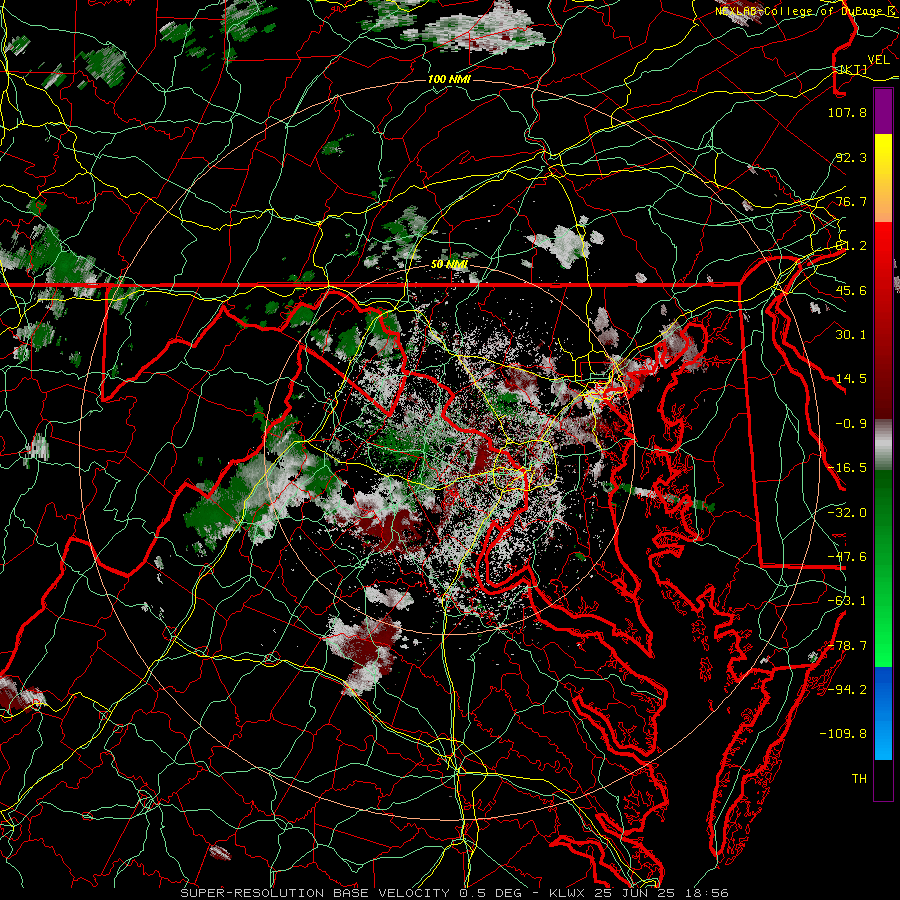Image resolution: width=900 pixels, height=900 pixels.
Task: Click the -47.6 legend value
Action: (847, 557)
